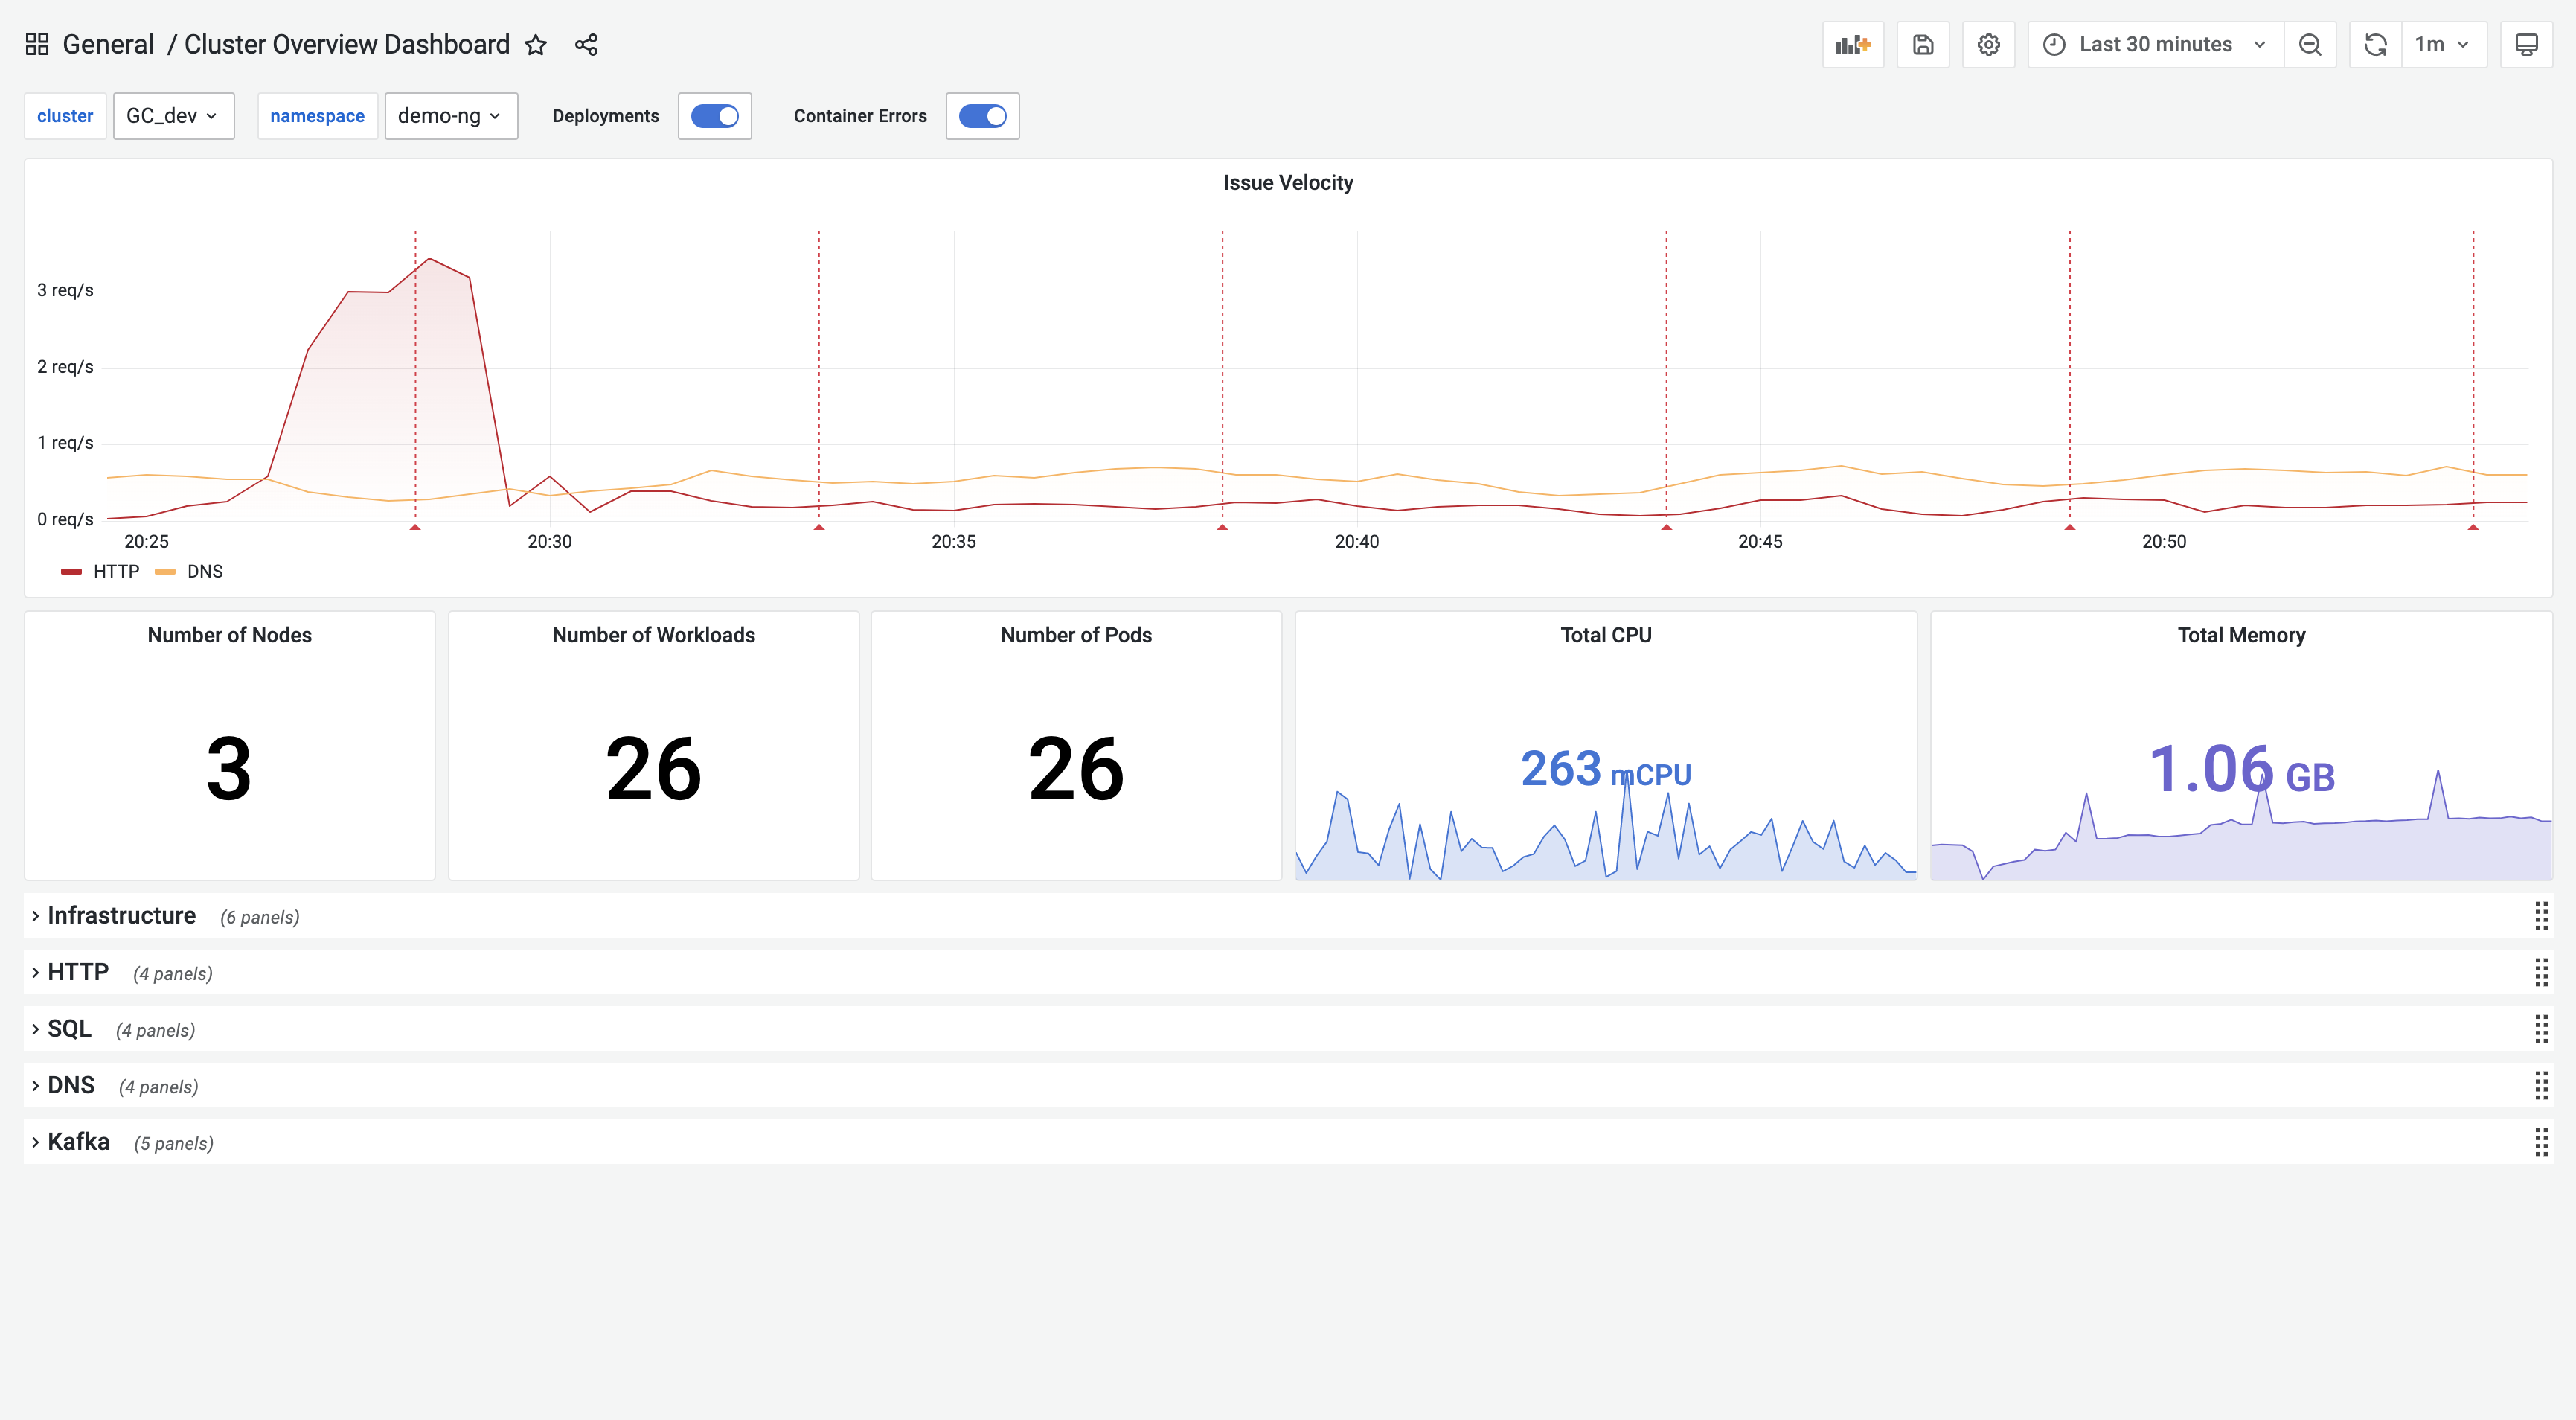Refresh dashboard with circular arrows icon
This screenshot has width=2576, height=1420.
2375,45
